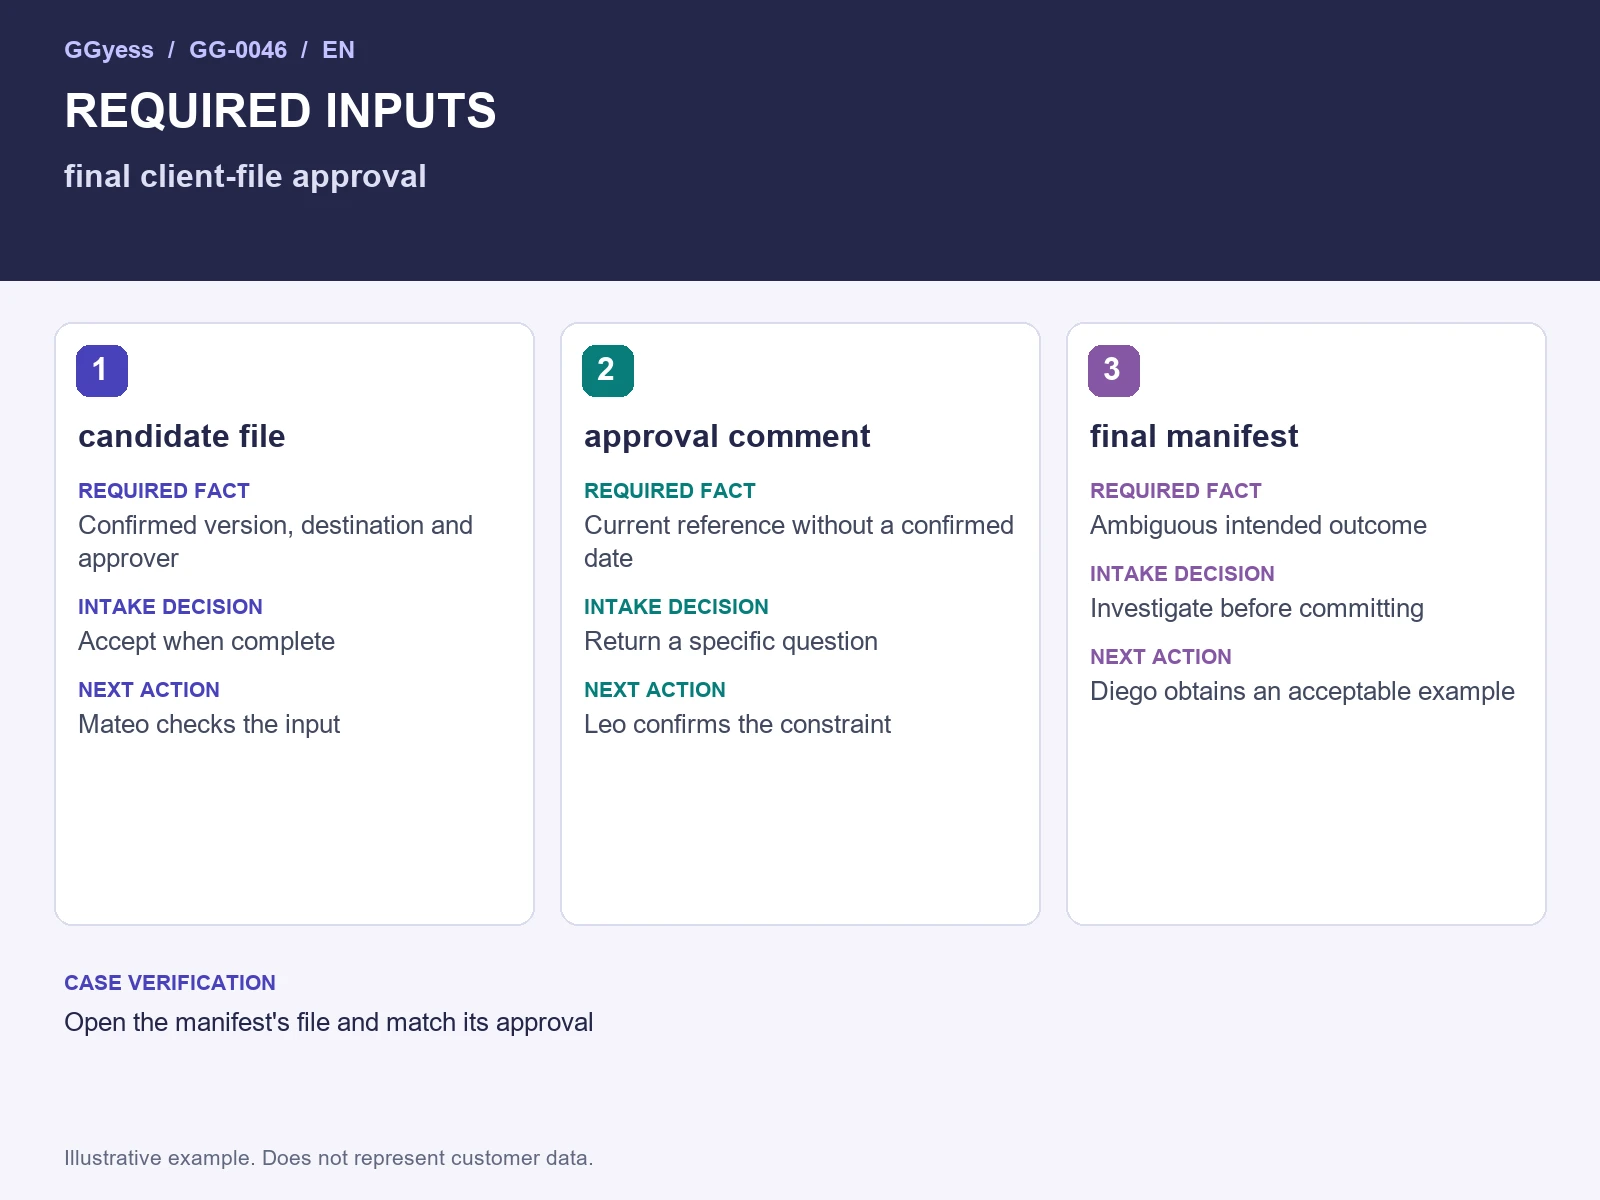Select the 'candidate file' card heading

coord(182,437)
